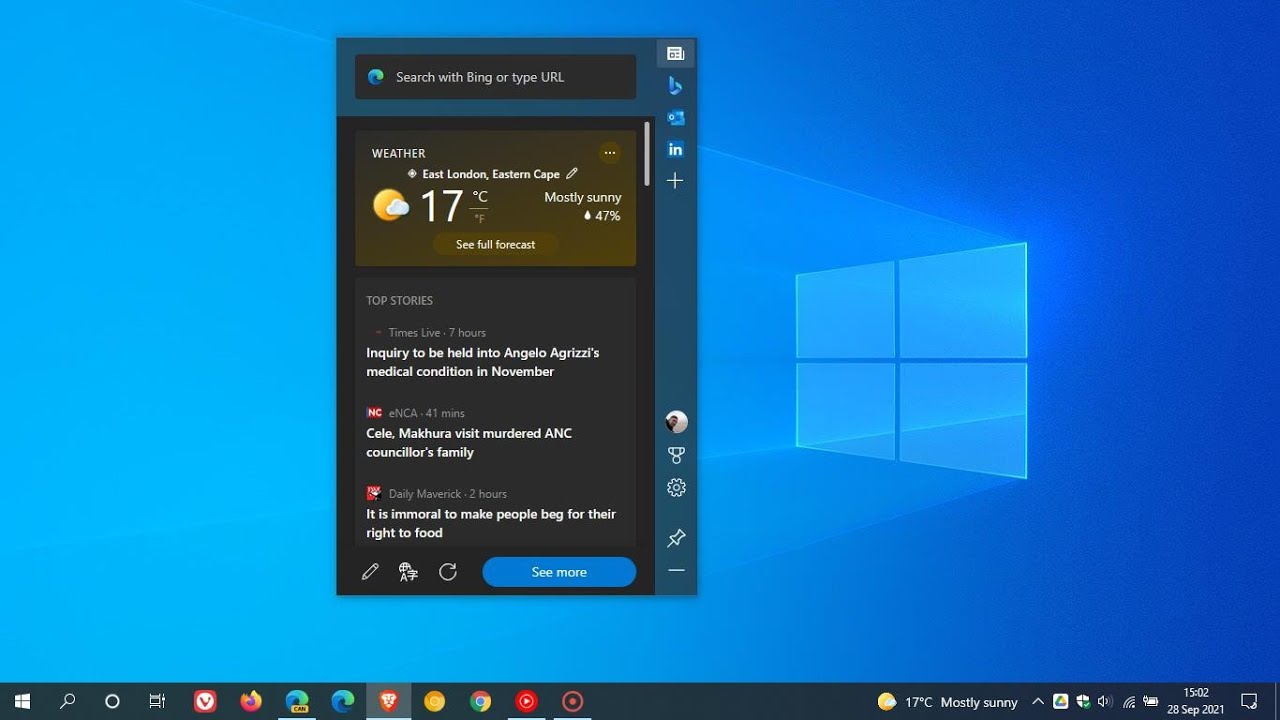Viewport: 1280px width, 720px height.
Task: Pin the Edge bar with pin icon
Action: click(676, 539)
